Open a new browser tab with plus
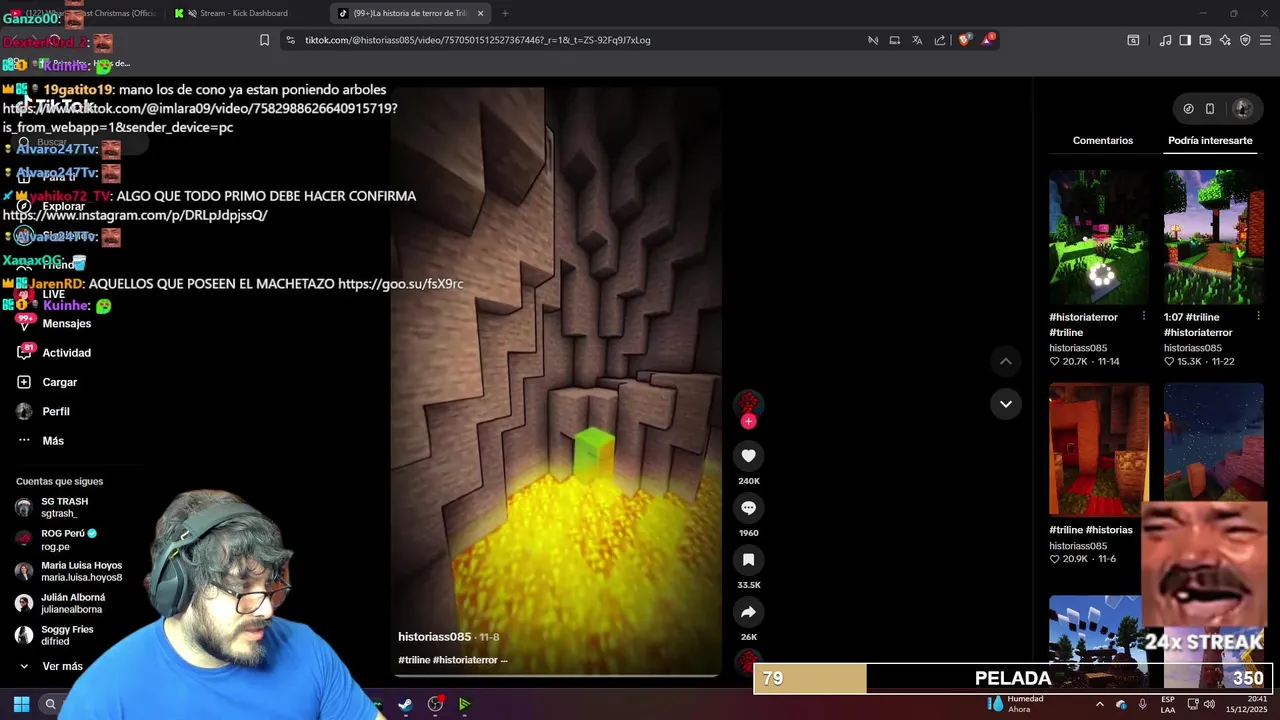 coord(505,13)
